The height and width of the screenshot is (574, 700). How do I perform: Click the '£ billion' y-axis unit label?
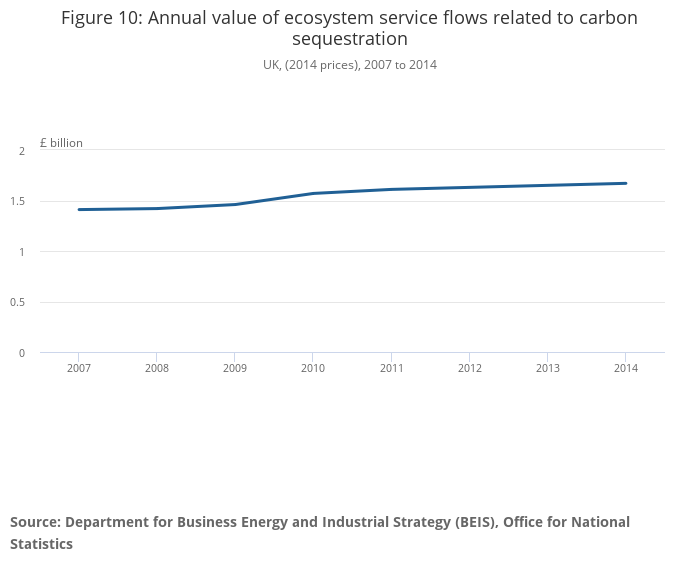pos(61,143)
